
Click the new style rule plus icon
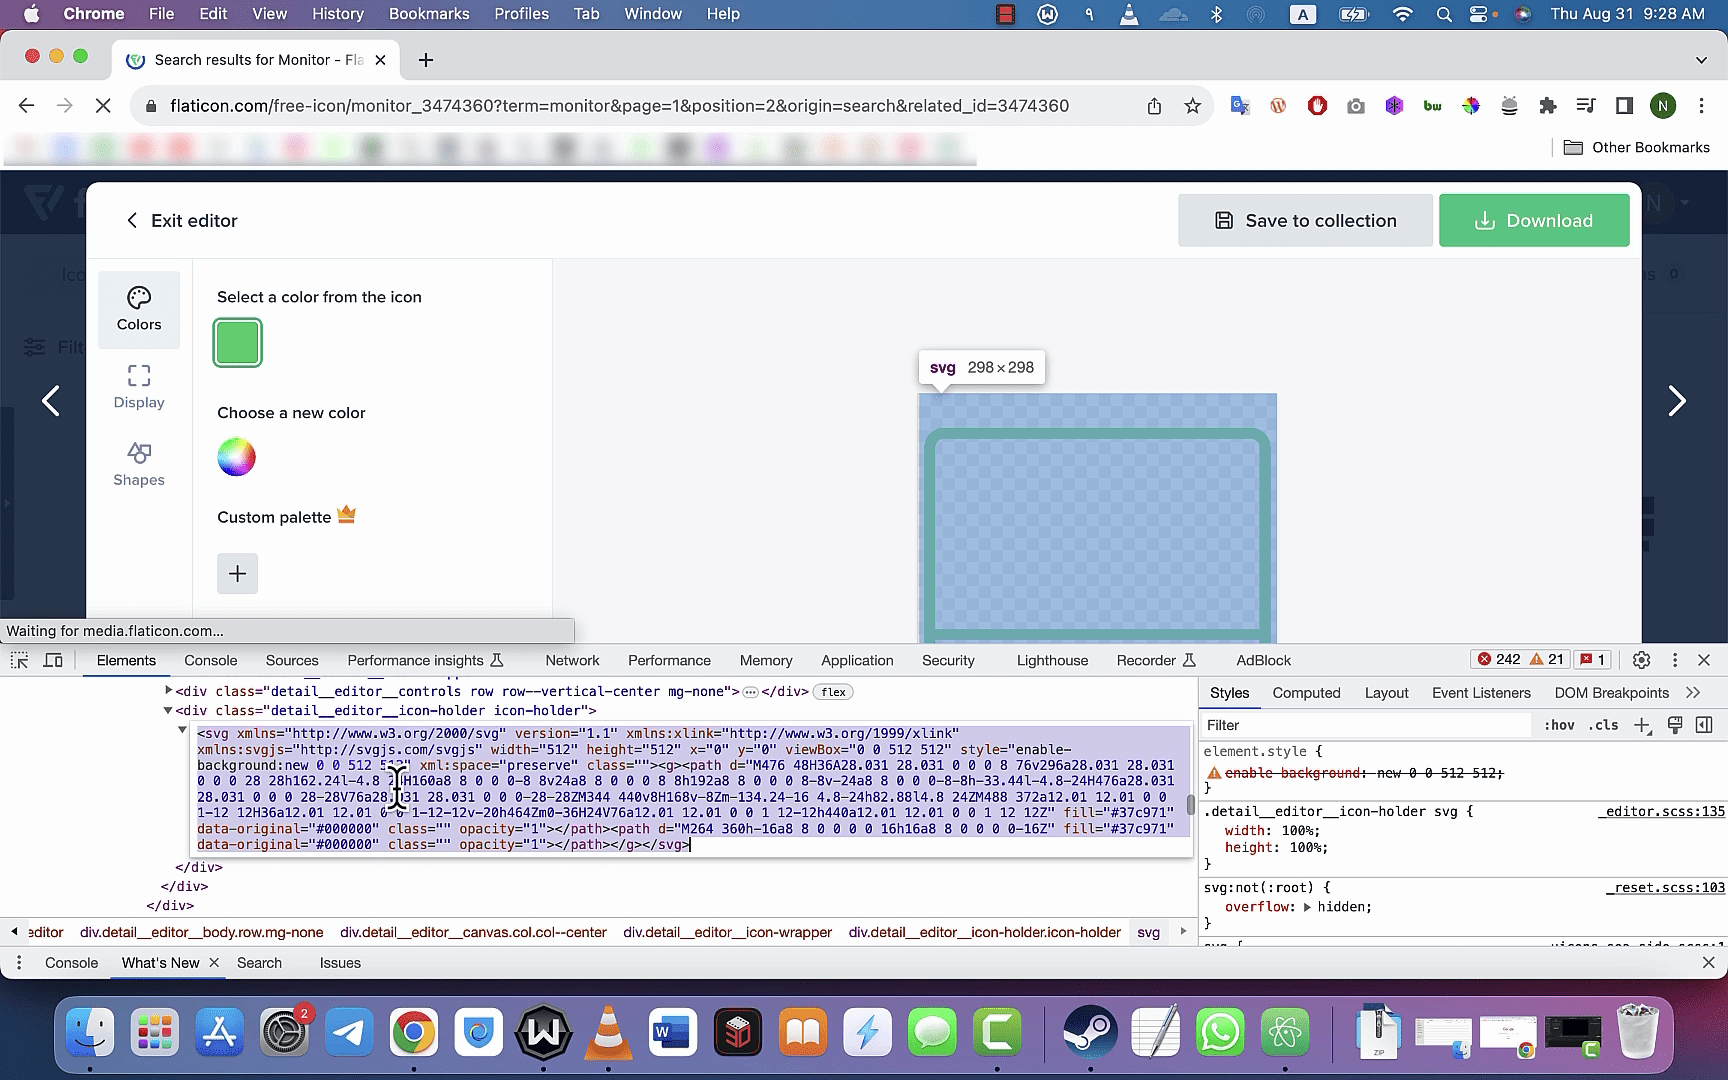click(1642, 726)
